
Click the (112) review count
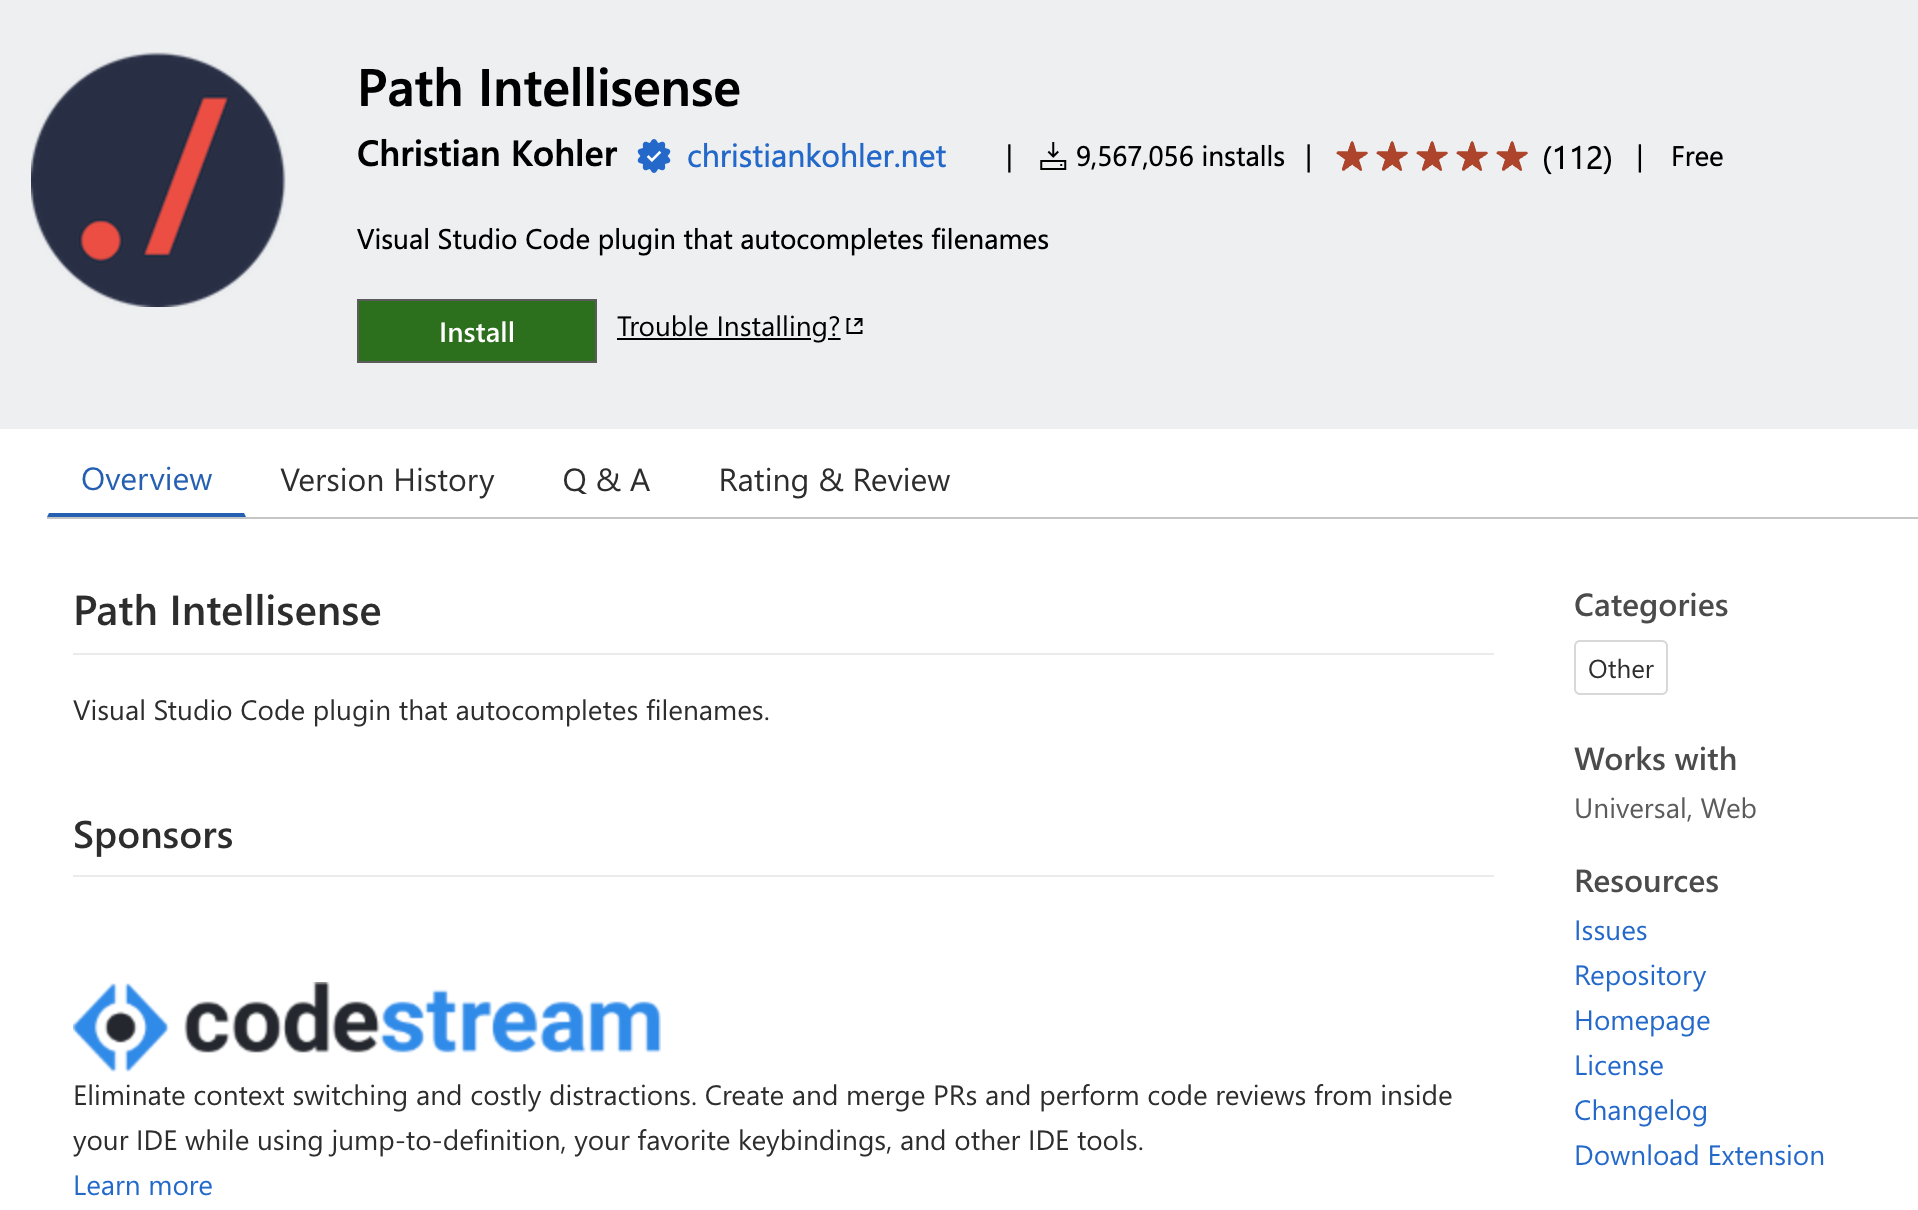coord(1577,157)
